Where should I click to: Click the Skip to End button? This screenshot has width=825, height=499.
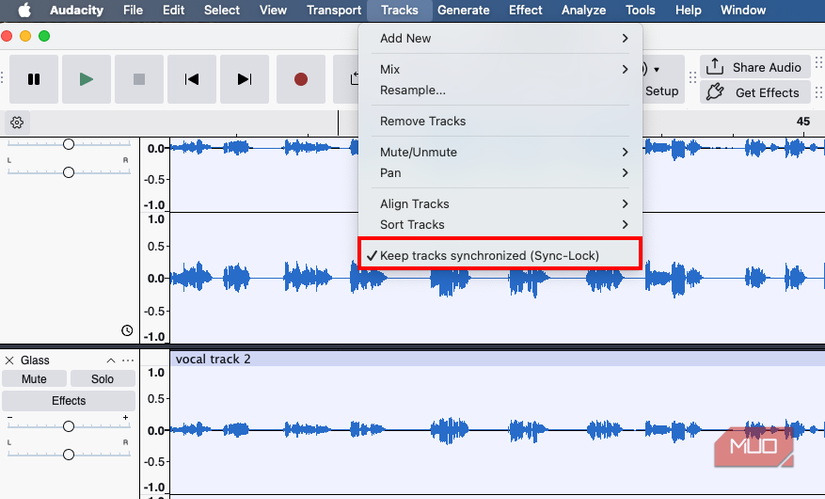pos(244,79)
